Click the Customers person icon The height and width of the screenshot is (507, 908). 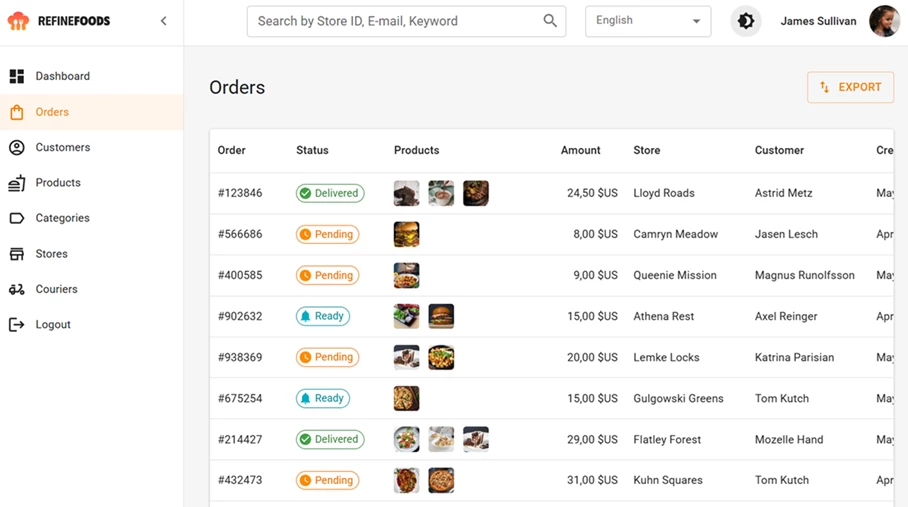point(17,147)
